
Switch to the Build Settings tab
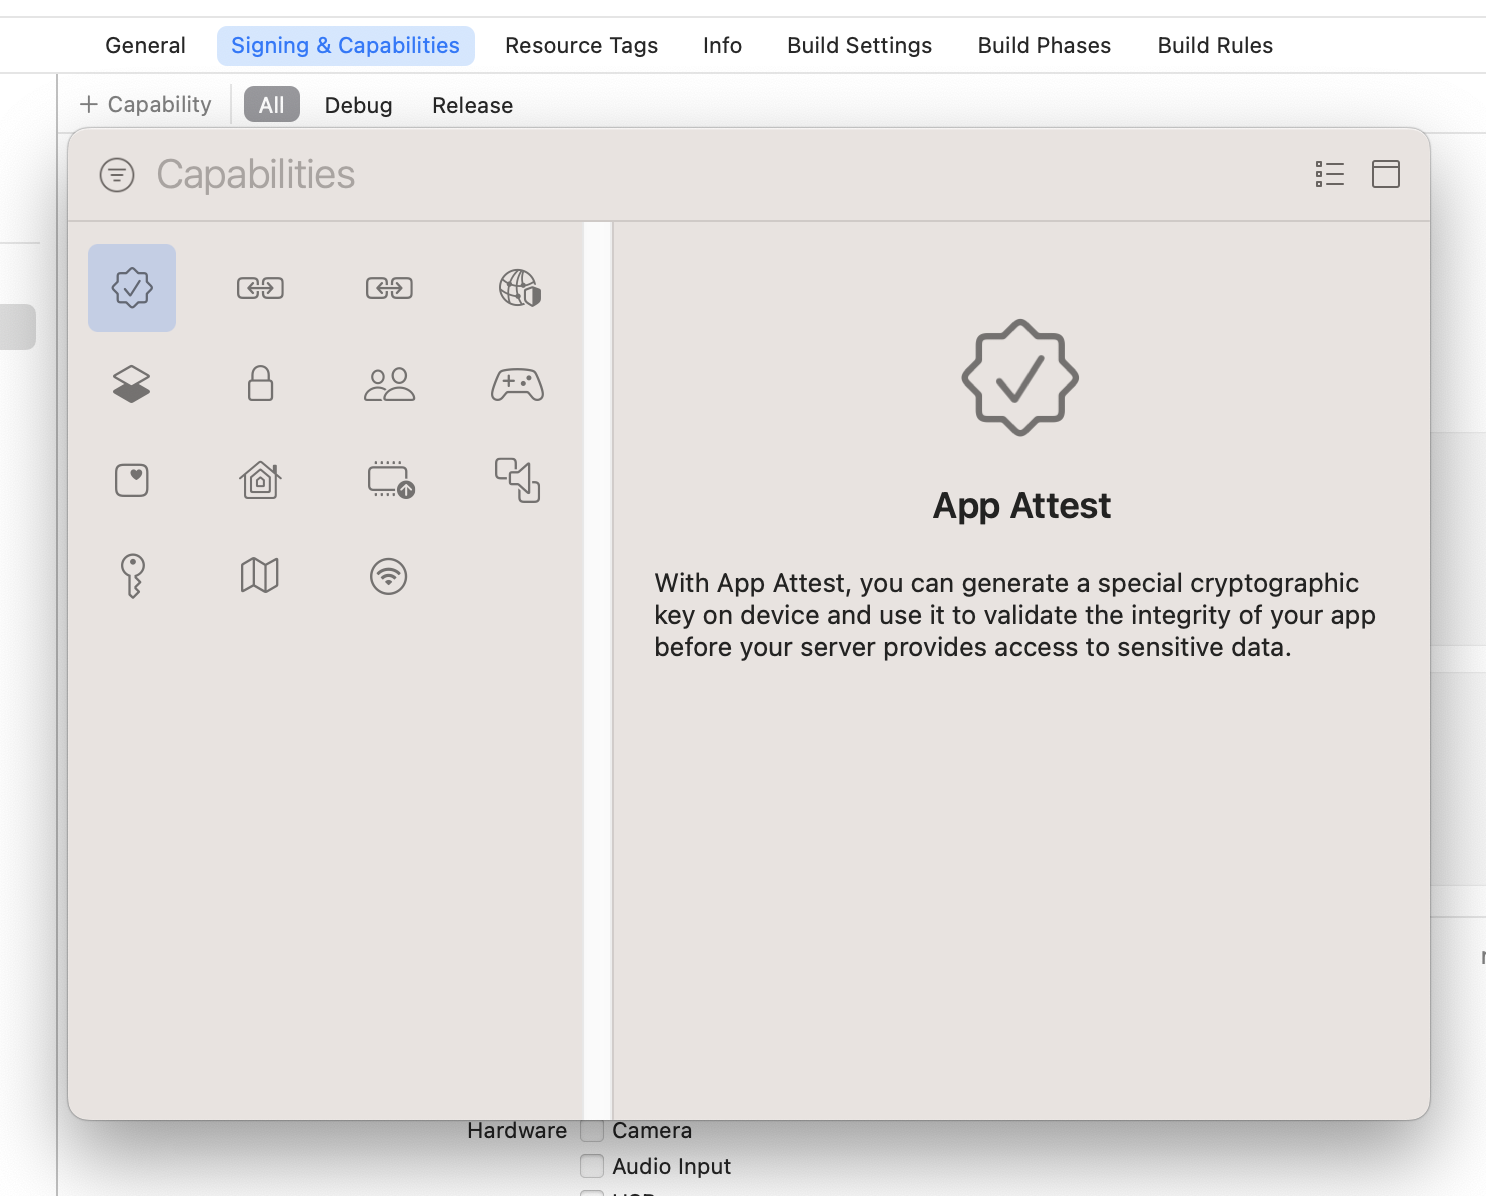(859, 45)
